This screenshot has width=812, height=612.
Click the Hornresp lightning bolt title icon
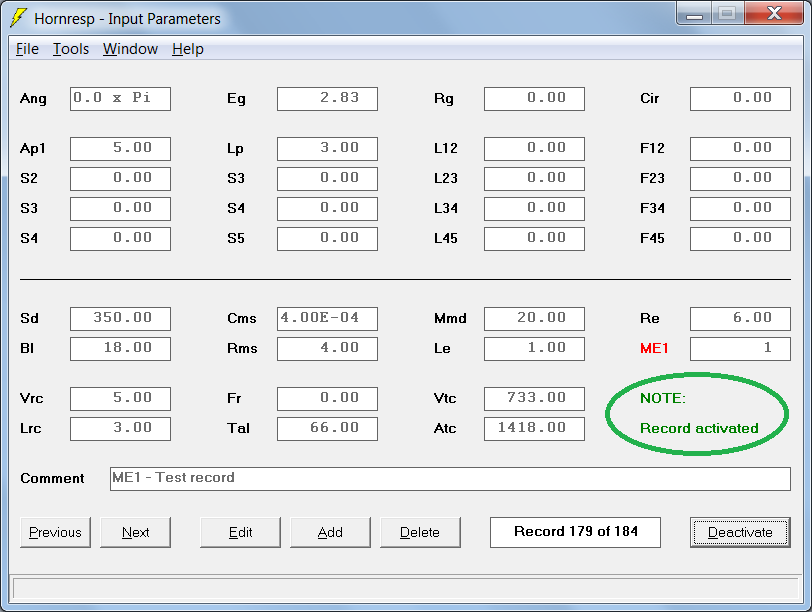tap(19, 18)
